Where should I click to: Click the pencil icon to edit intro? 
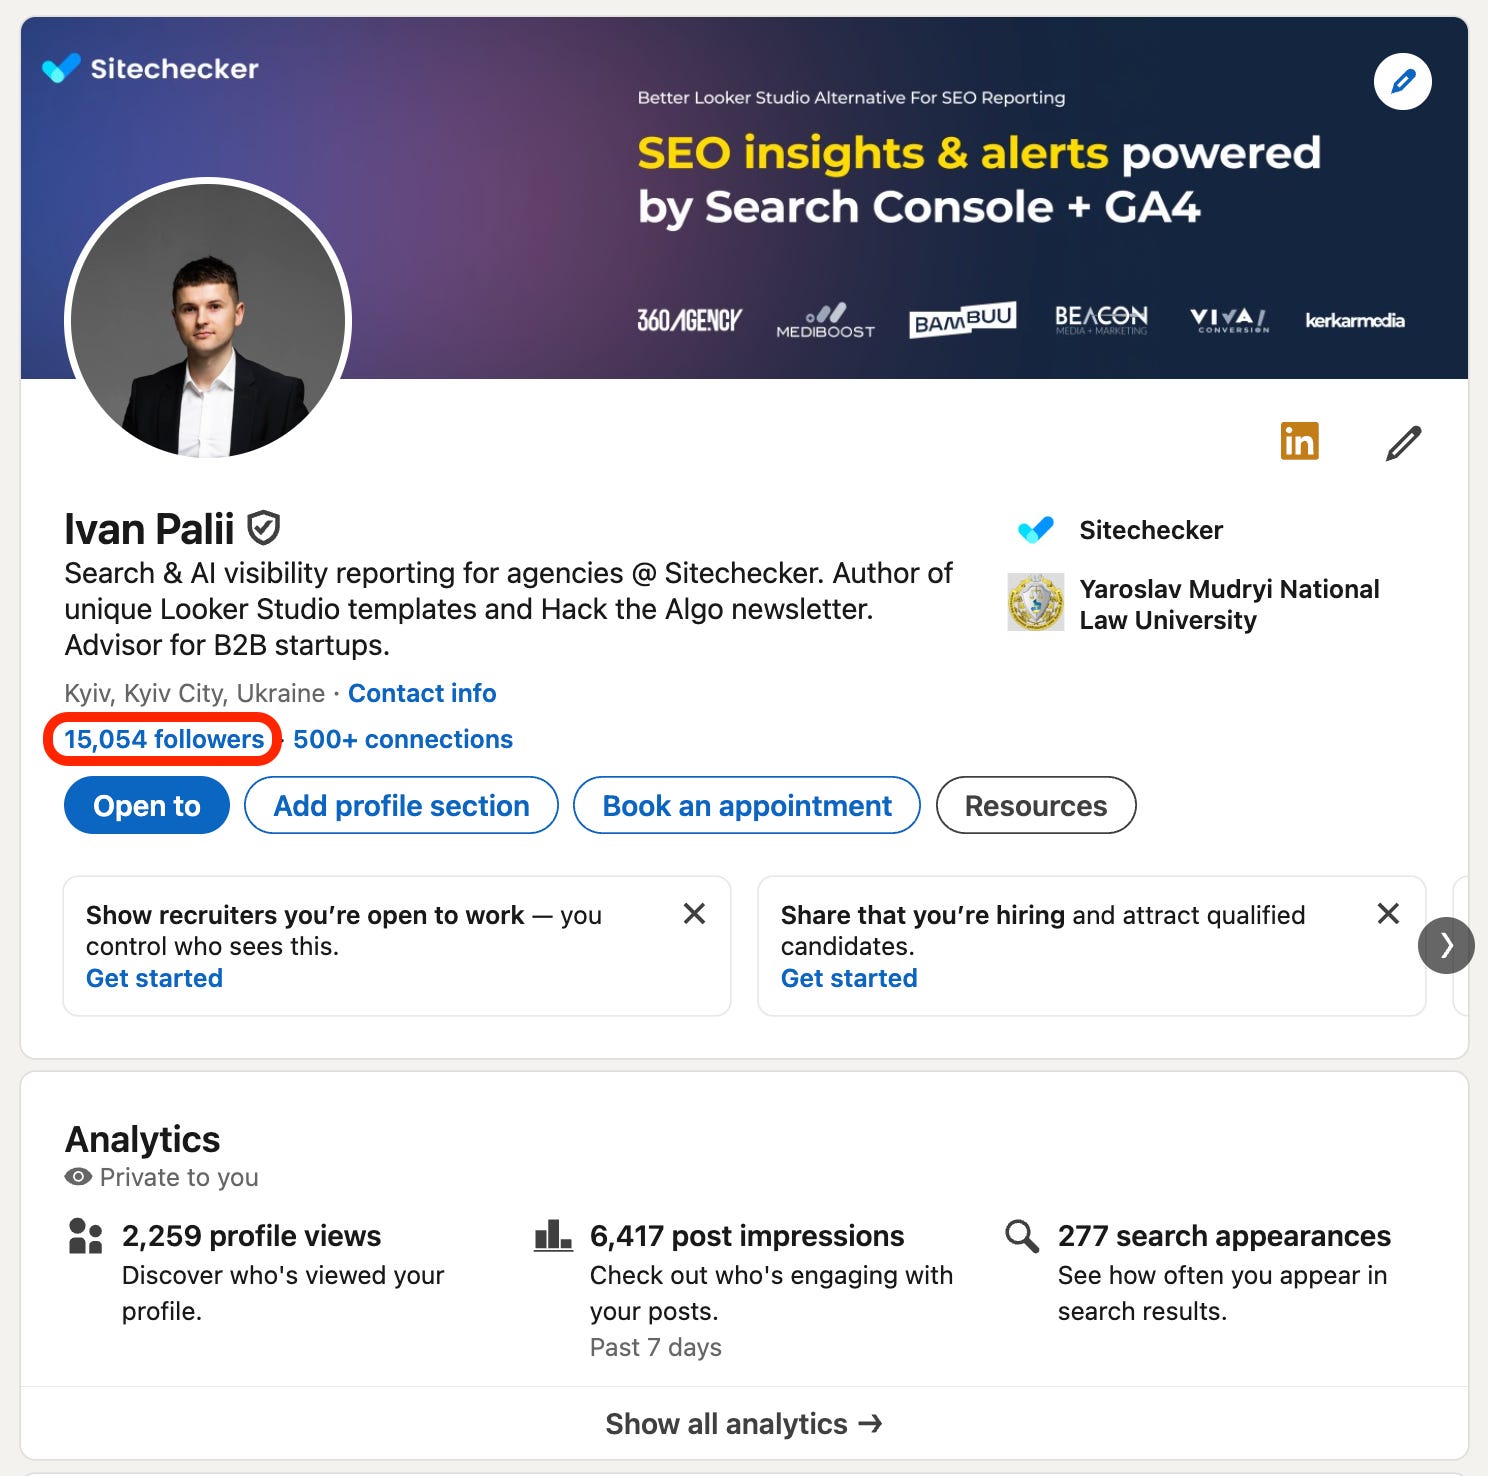[1403, 443]
